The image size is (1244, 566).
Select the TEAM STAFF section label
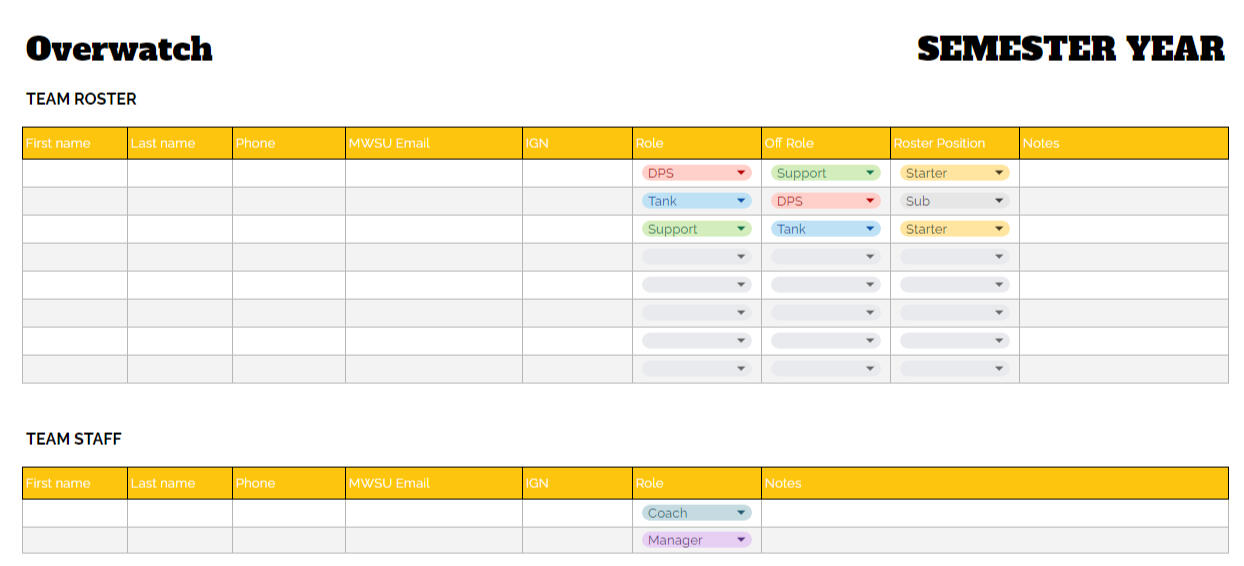[x=74, y=439]
